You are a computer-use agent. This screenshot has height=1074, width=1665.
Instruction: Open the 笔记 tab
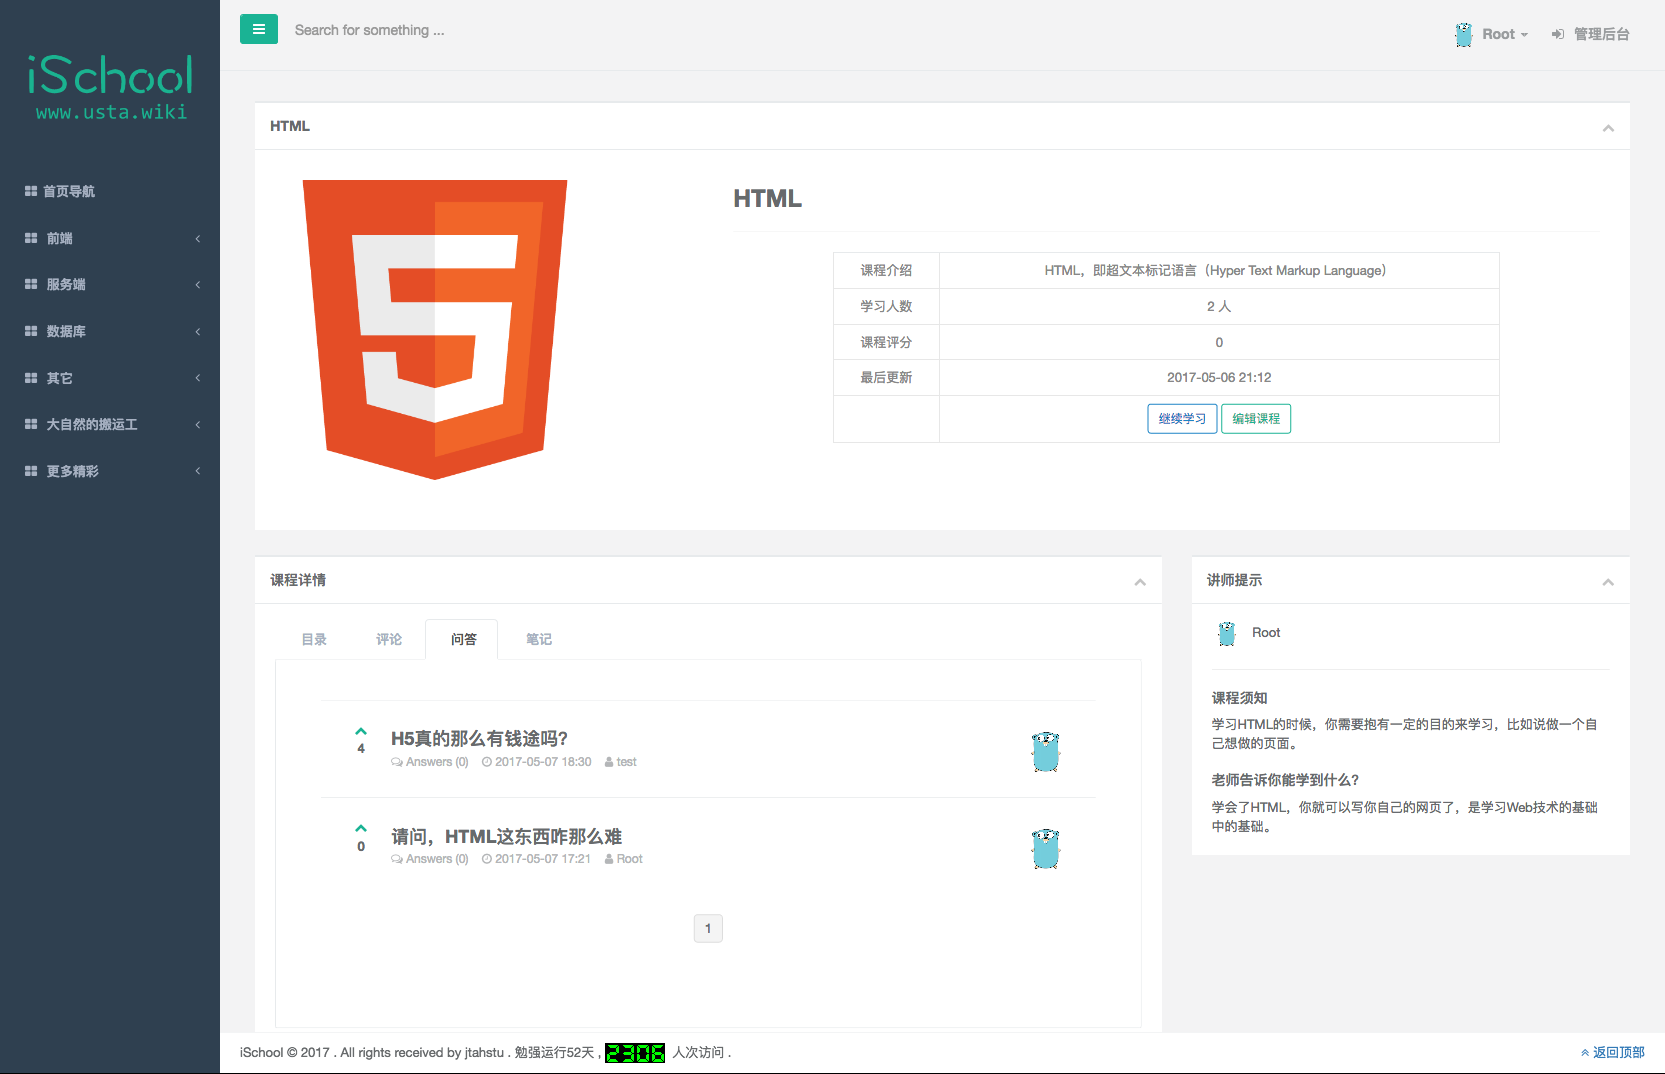tap(539, 639)
